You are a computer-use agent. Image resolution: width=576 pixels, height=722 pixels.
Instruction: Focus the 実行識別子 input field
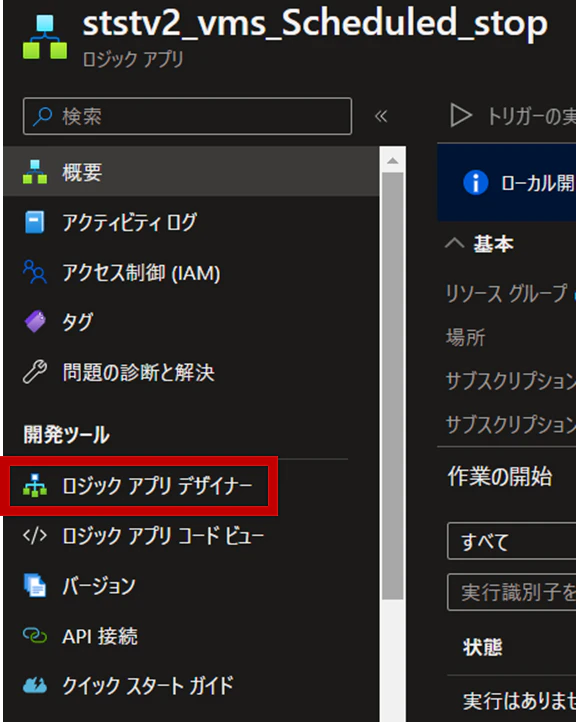(512, 592)
